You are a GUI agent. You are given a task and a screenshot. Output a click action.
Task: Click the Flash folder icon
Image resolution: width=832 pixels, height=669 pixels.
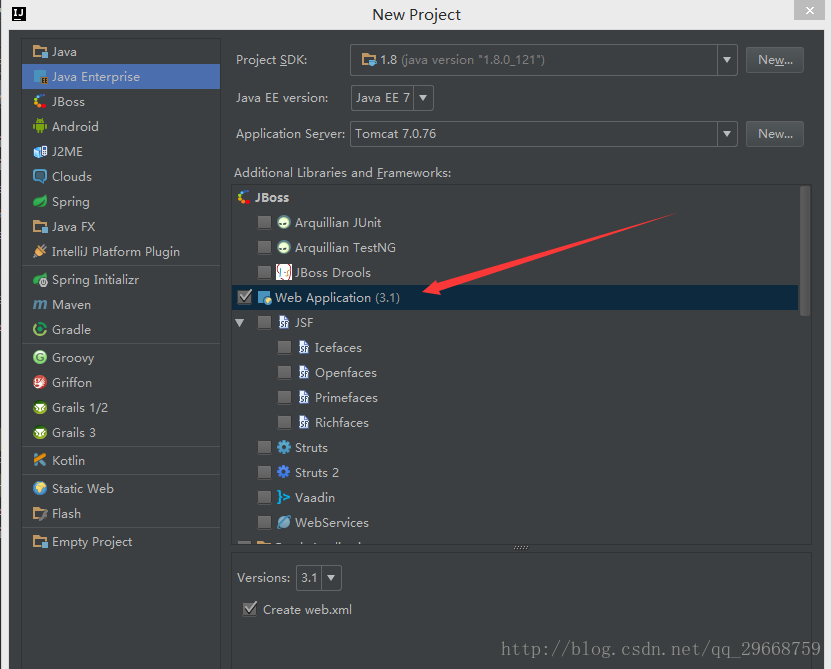click(x=40, y=514)
